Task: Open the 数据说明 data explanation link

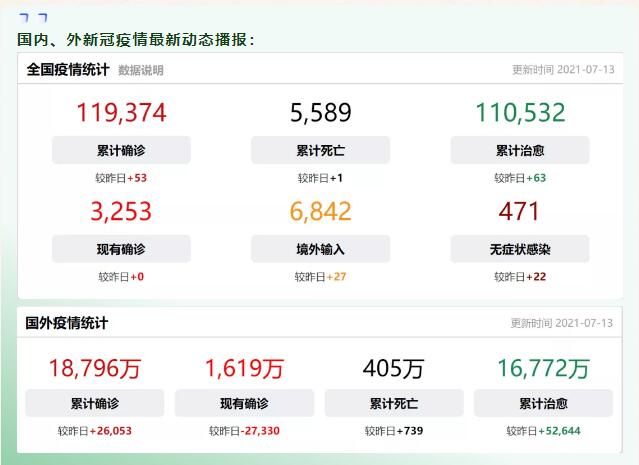Action: pyautogui.click(x=140, y=71)
